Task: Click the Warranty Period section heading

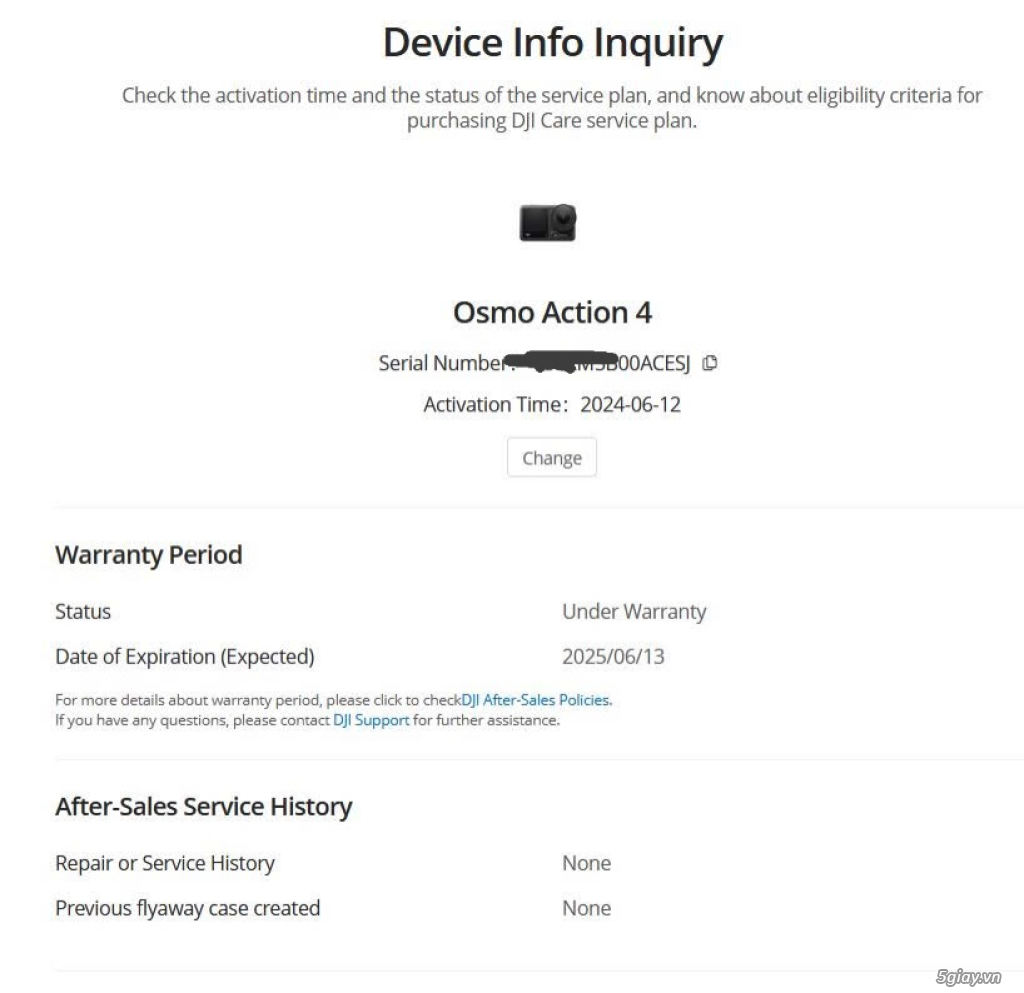Action: (x=148, y=555)
